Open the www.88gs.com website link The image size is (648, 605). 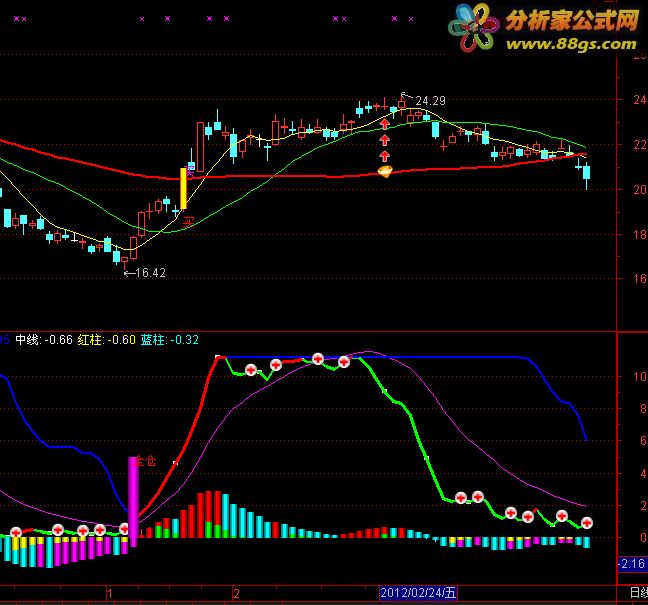(x=571, y=44)
